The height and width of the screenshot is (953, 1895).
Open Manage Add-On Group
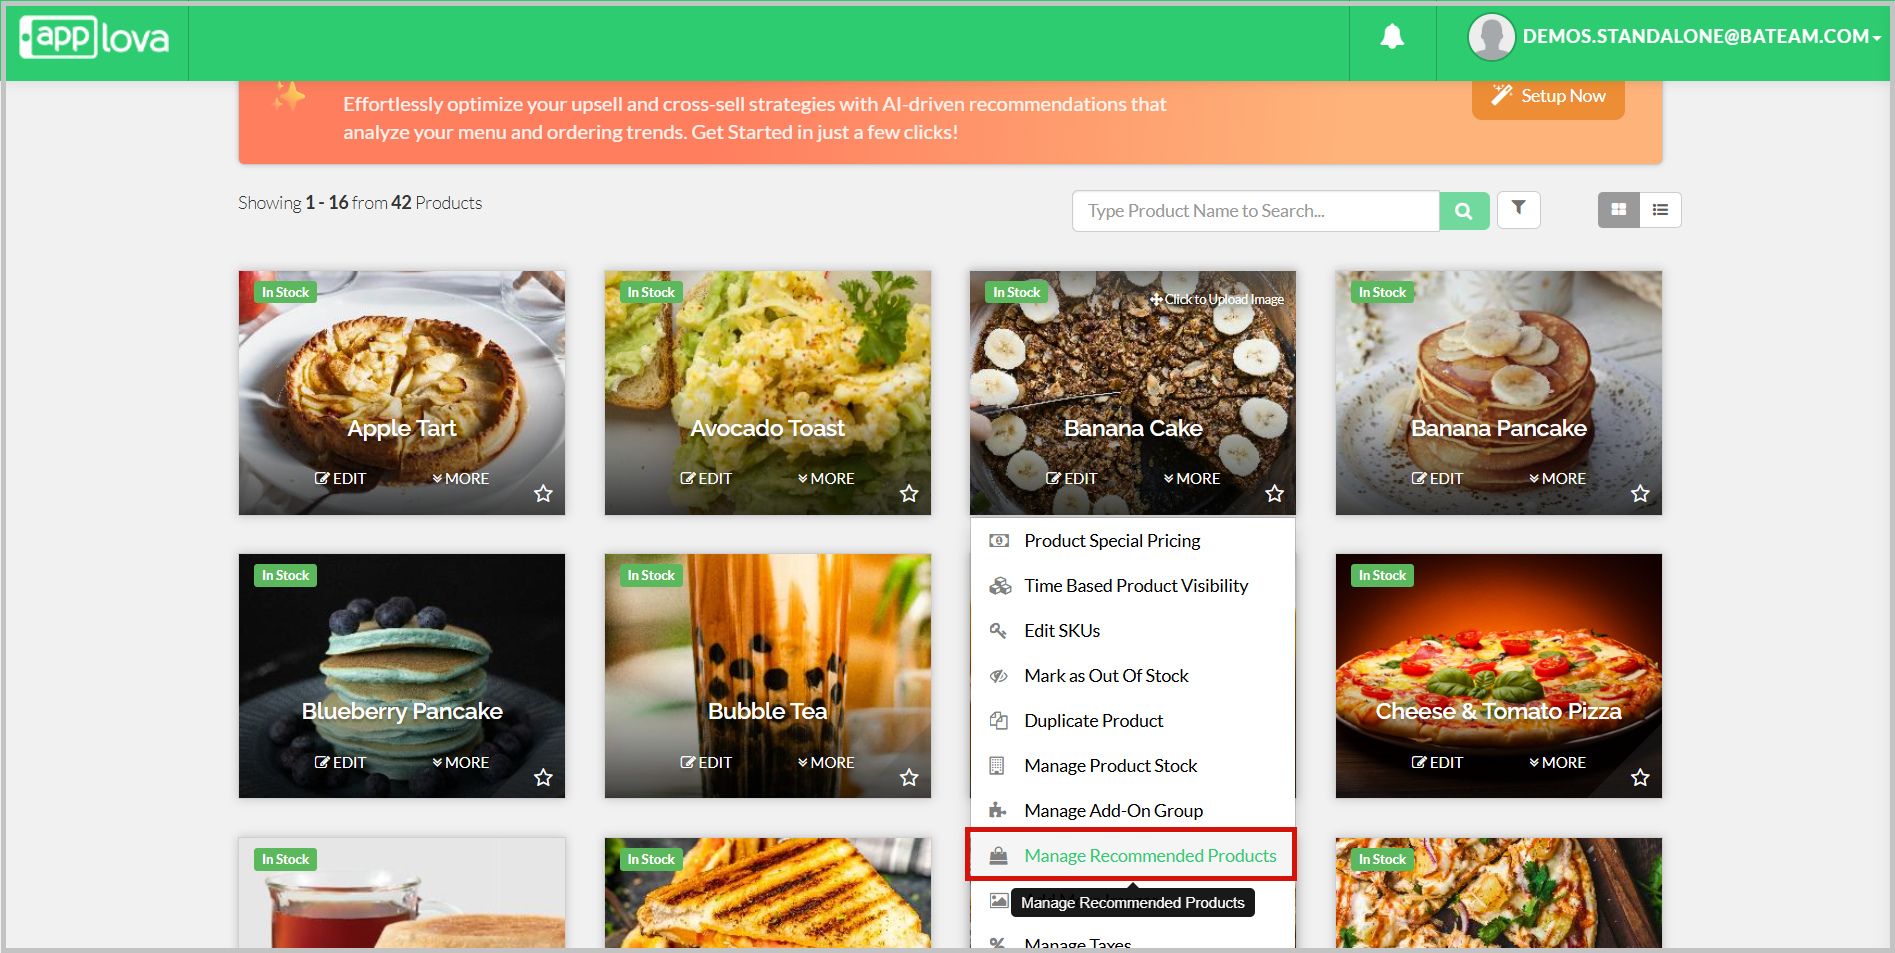pos(1133,811)
